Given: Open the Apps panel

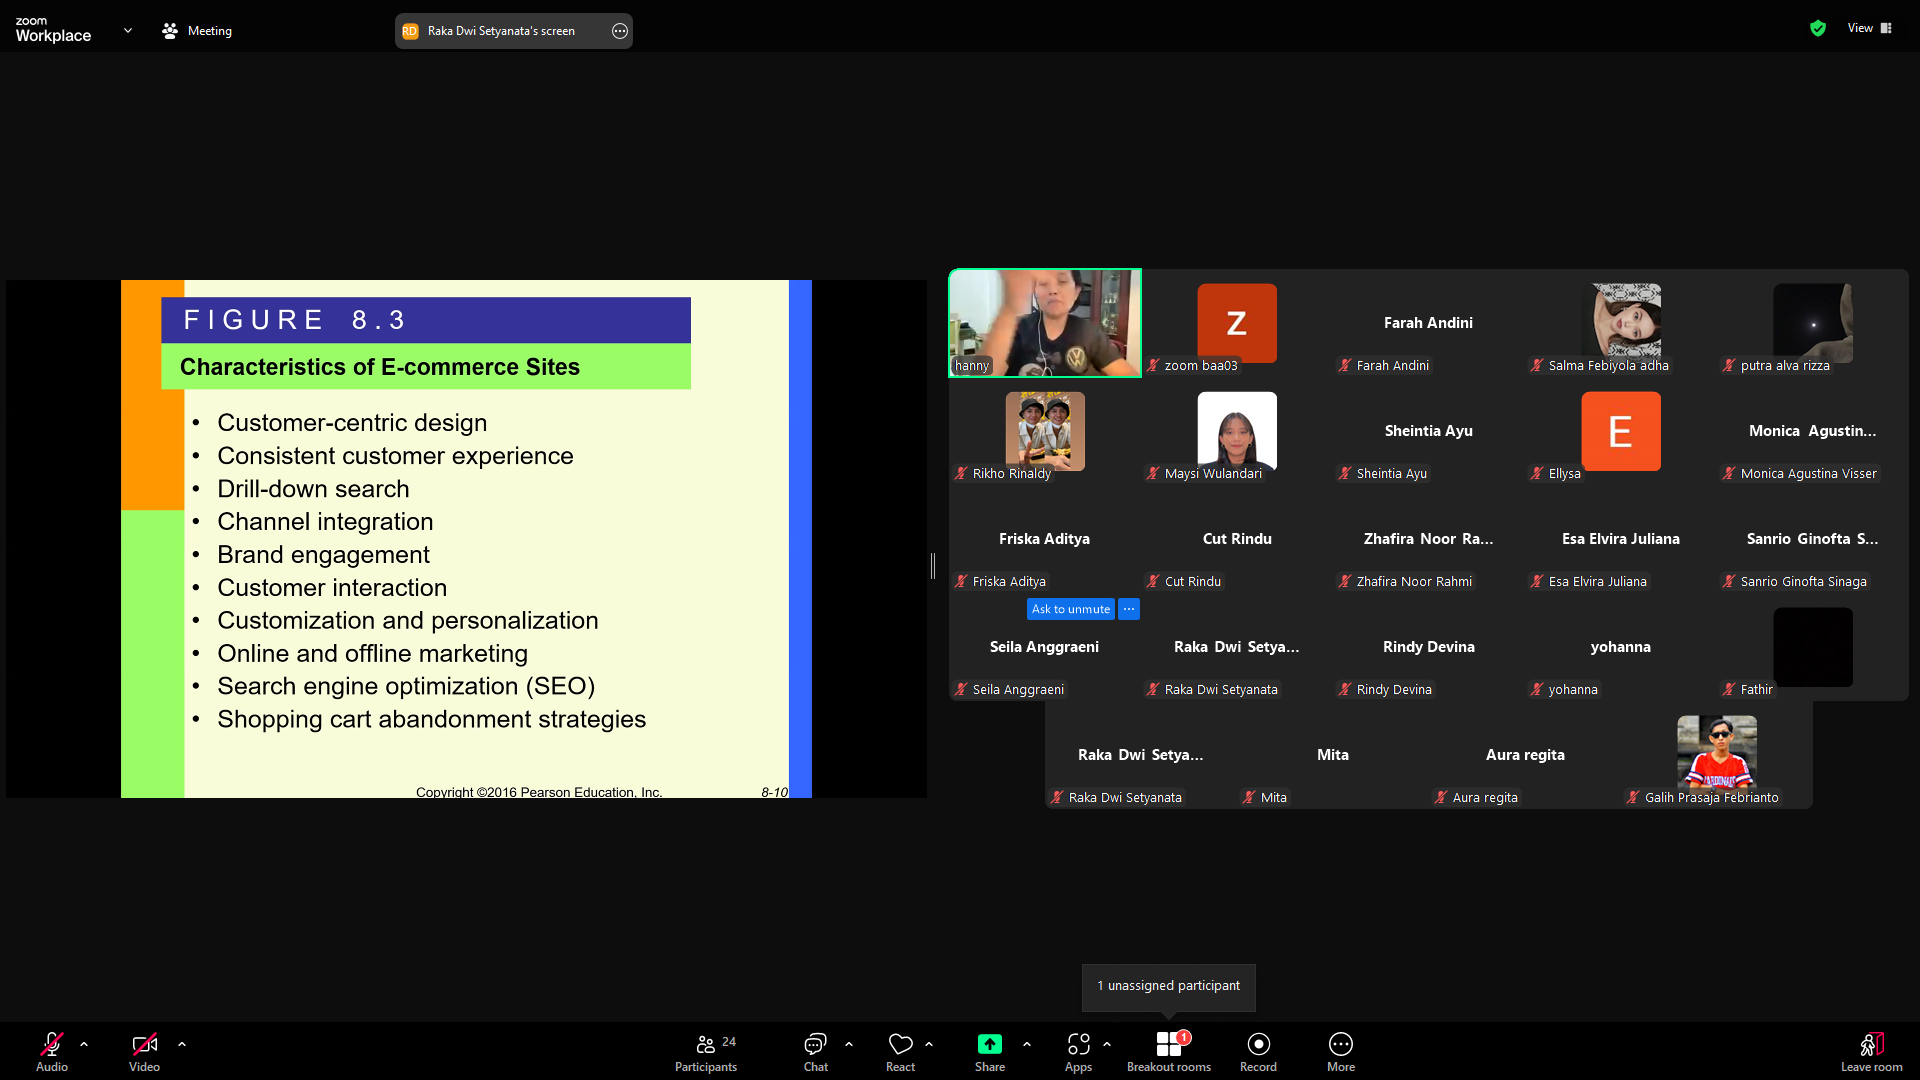Looking at the screenshot, I should pyautogui.click(x=1078, y=1051).
